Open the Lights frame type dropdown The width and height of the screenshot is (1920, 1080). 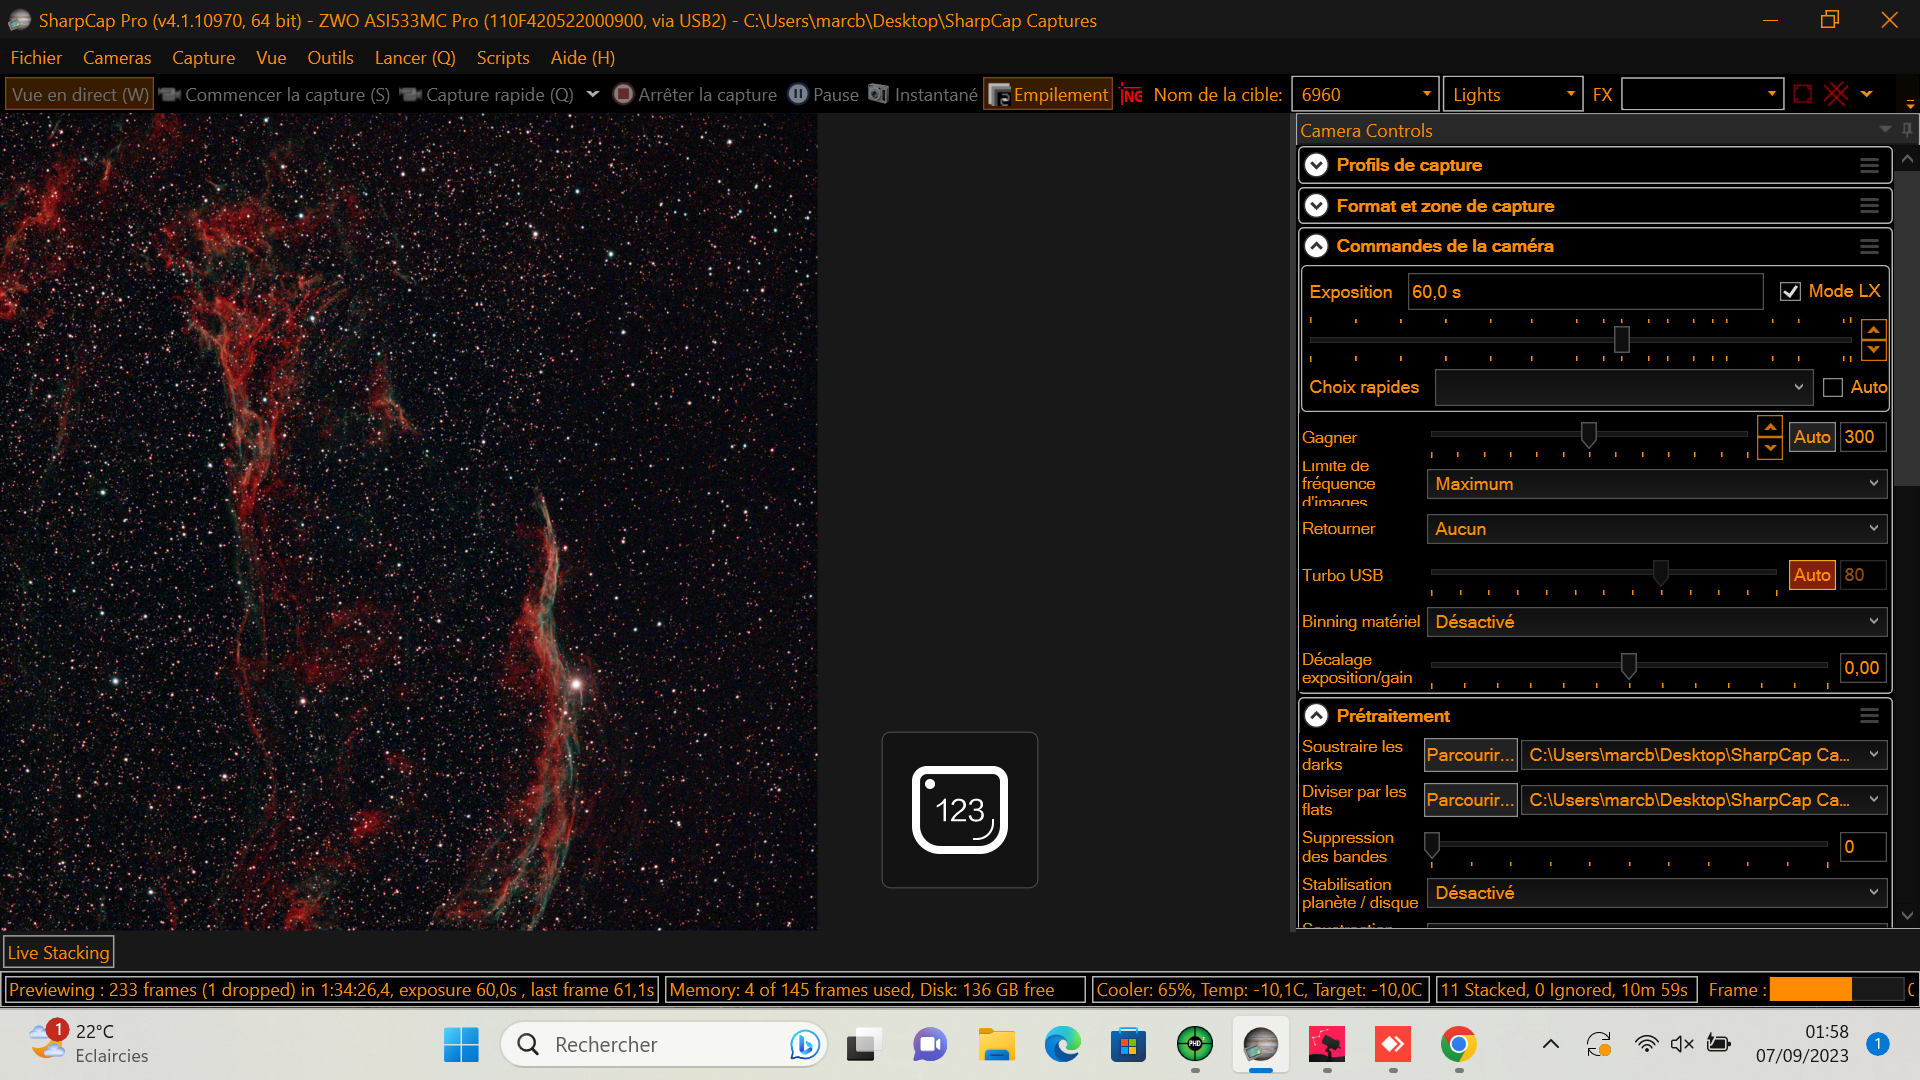pos(1570,94)
